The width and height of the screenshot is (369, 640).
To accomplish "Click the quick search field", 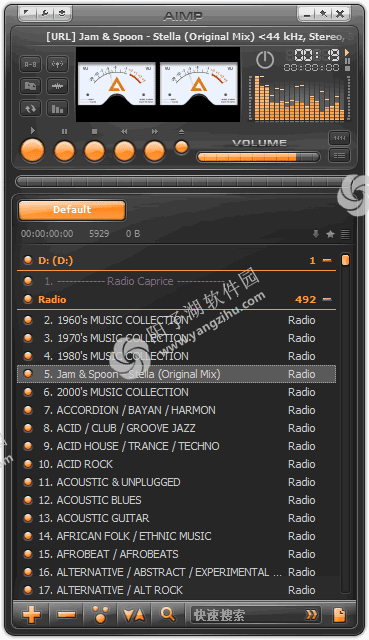I will click(255, 615).
